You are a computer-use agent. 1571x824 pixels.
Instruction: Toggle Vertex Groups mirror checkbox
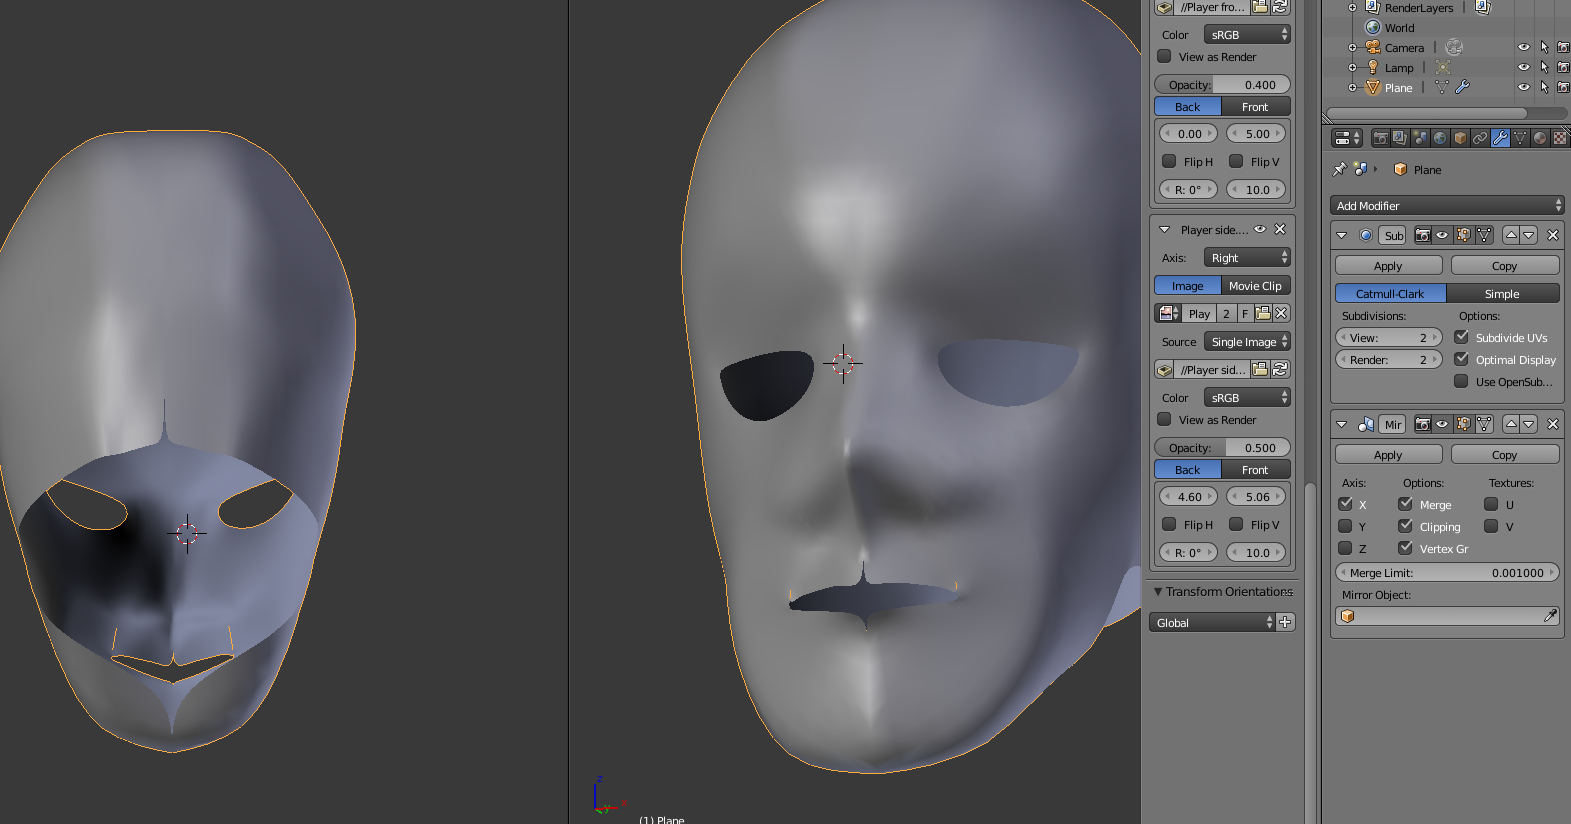tap(1405, 548)
